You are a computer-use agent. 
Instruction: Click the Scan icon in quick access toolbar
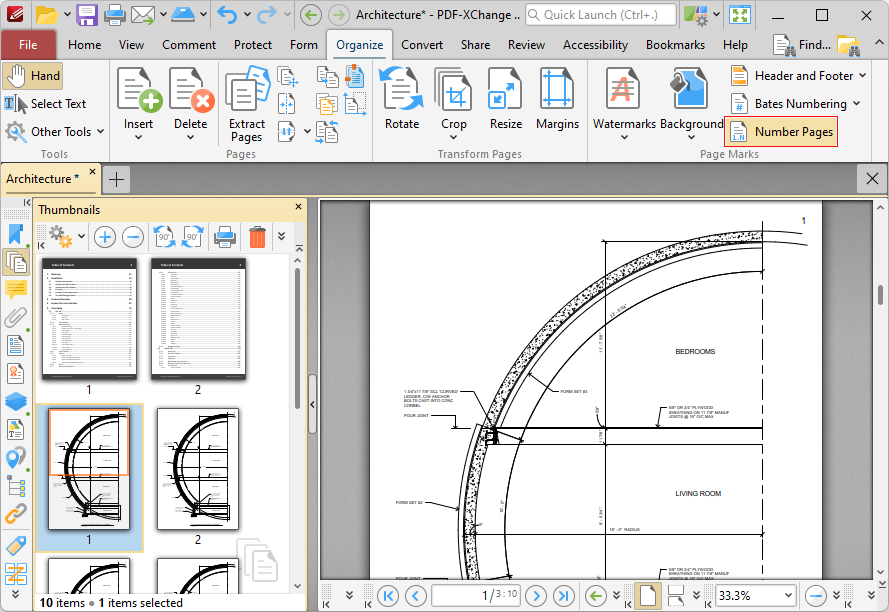point(183,15)
